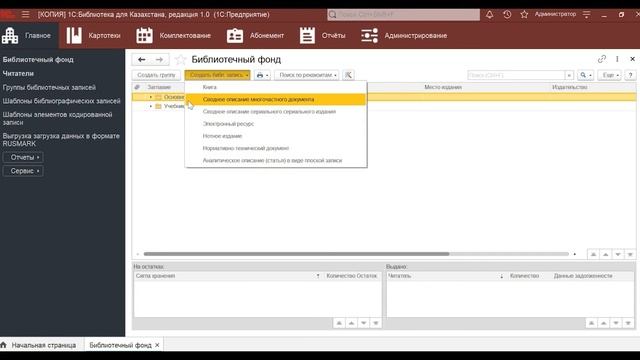Navigate back with the left arrow
Screen dimensions: 640x360
point(141,60)
